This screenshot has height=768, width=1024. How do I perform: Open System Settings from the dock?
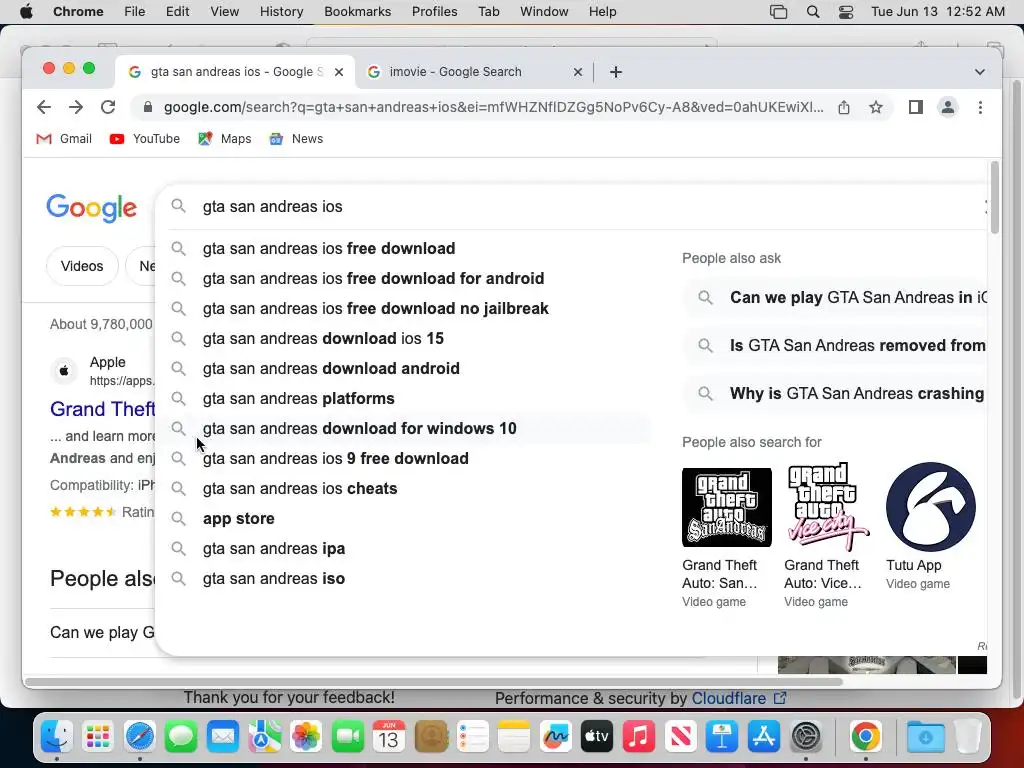point(806,737)
